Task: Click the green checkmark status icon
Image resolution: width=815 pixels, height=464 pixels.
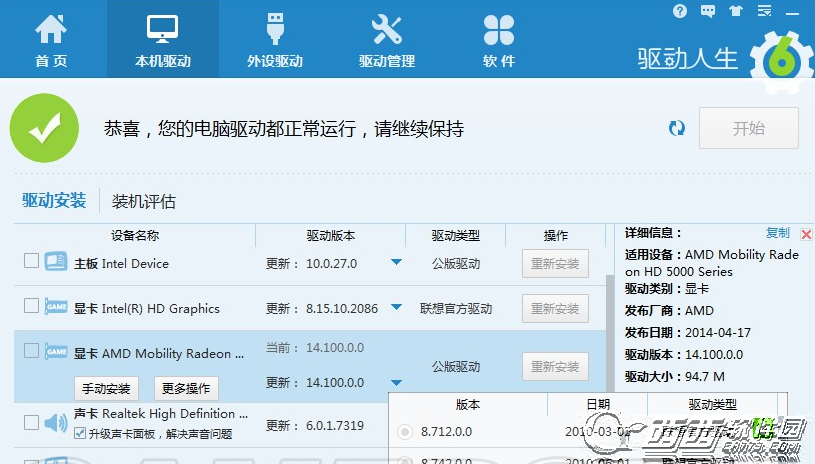Action: [44, 128]
